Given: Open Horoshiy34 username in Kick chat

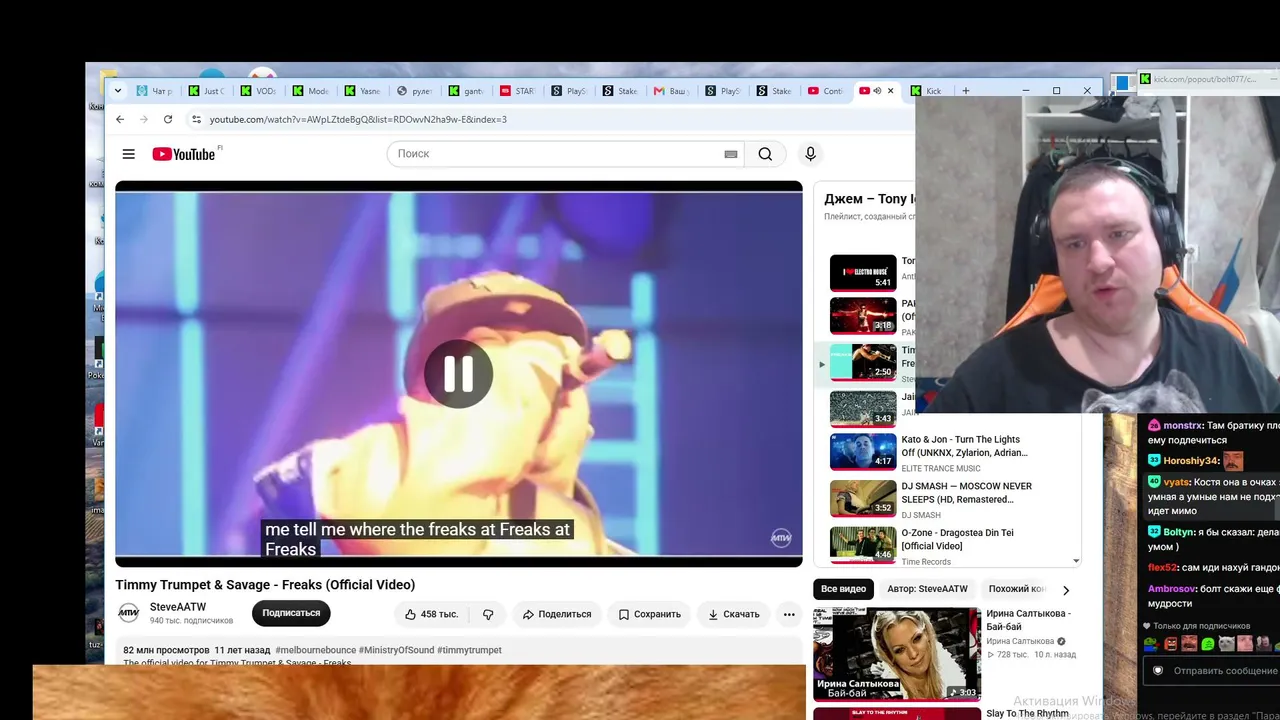Looking at the screenshot, I should [1191, 460].
